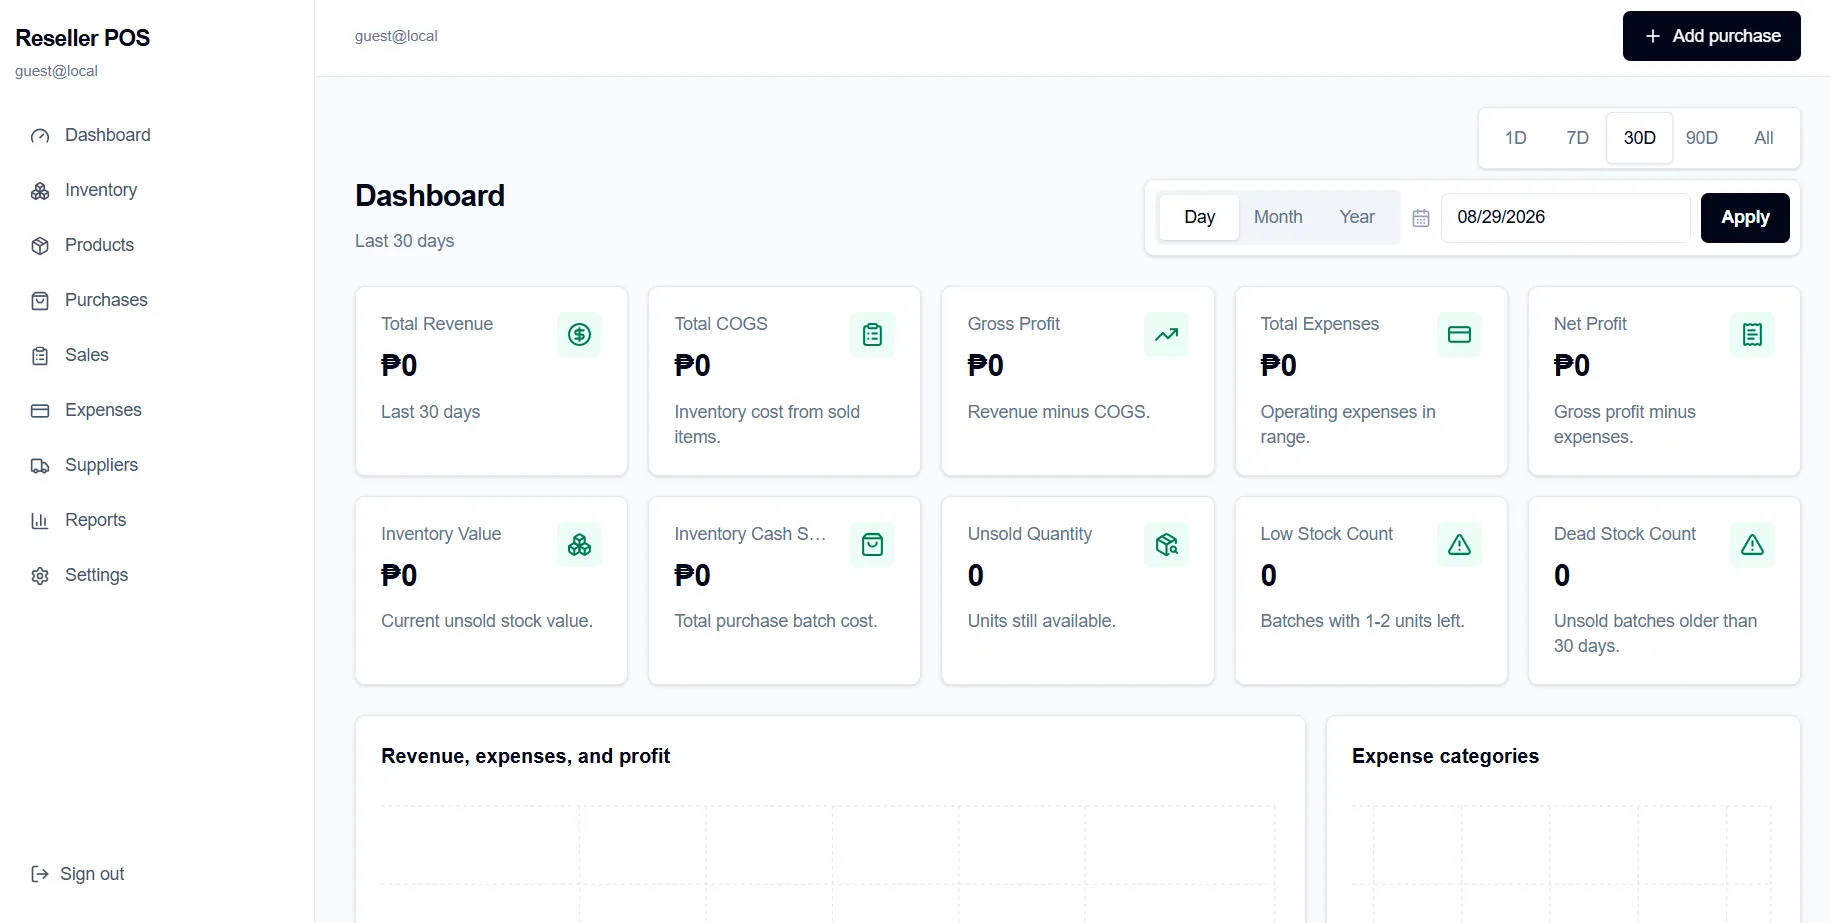Select the 7D range option

(1577, 138)
